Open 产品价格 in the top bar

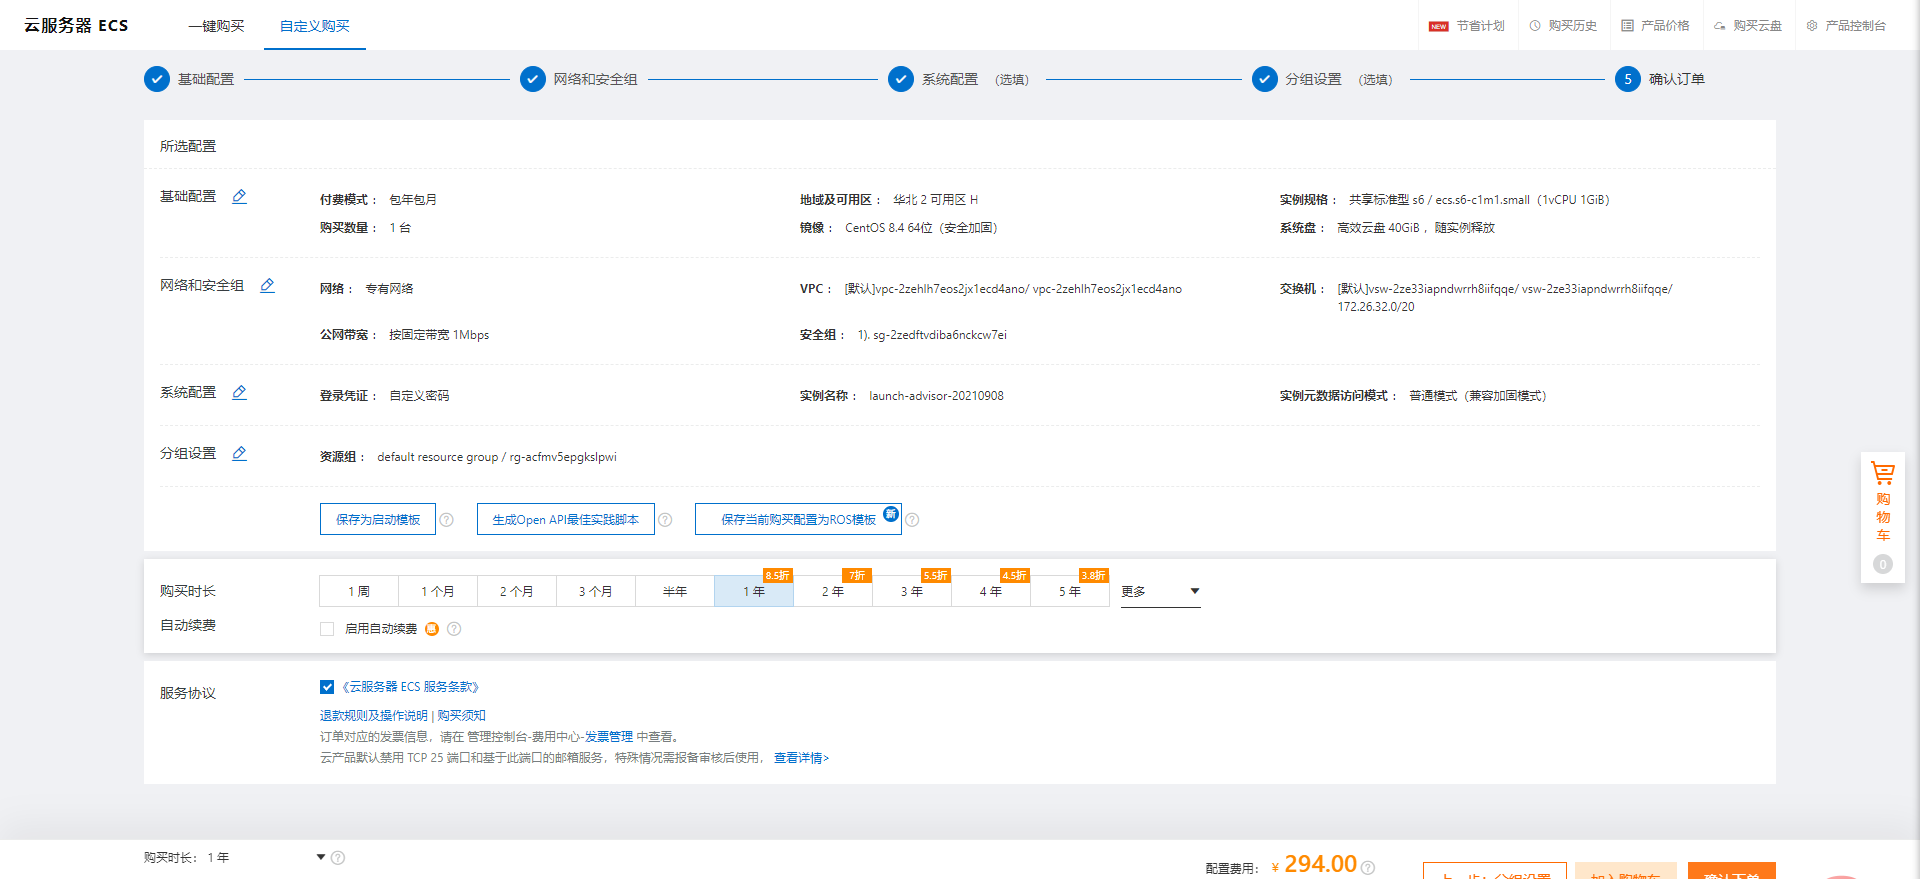(1656, 26)
